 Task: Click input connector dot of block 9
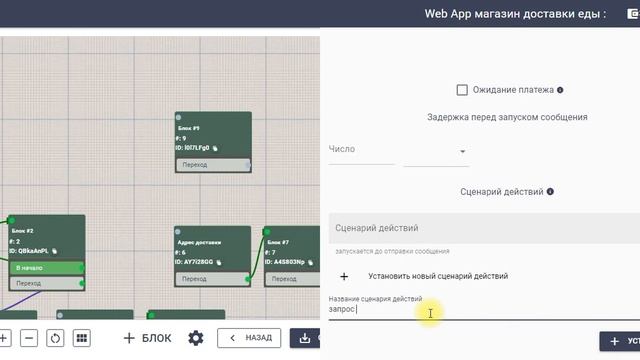(178, 118)
